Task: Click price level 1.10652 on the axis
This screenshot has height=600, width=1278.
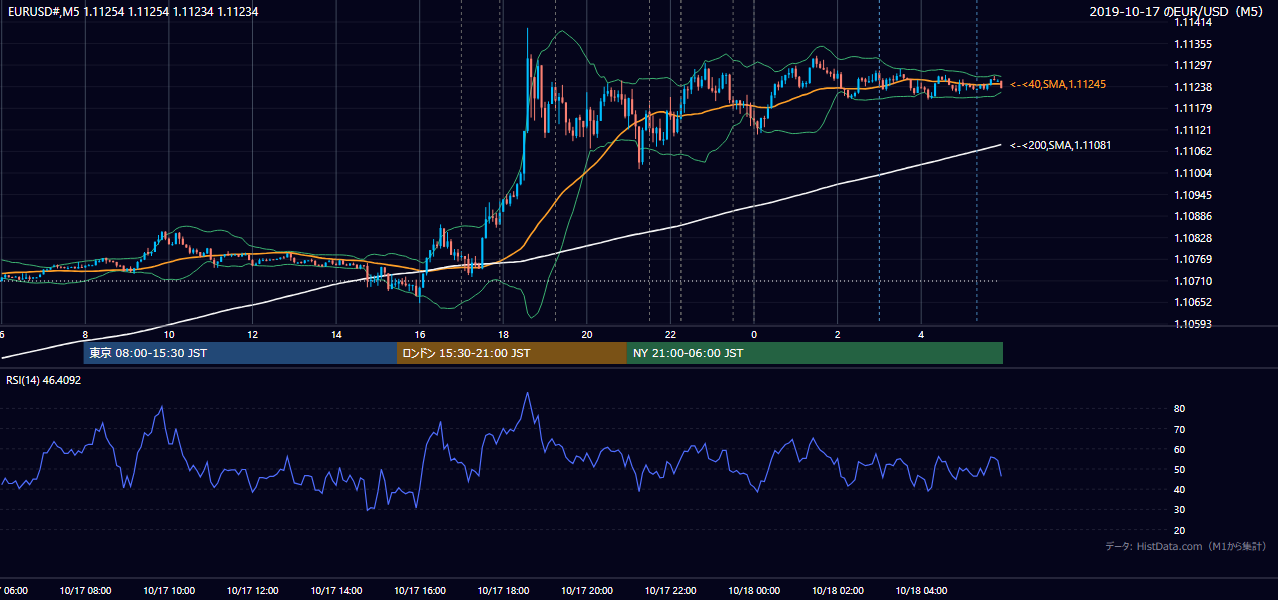Action: 1194,302
